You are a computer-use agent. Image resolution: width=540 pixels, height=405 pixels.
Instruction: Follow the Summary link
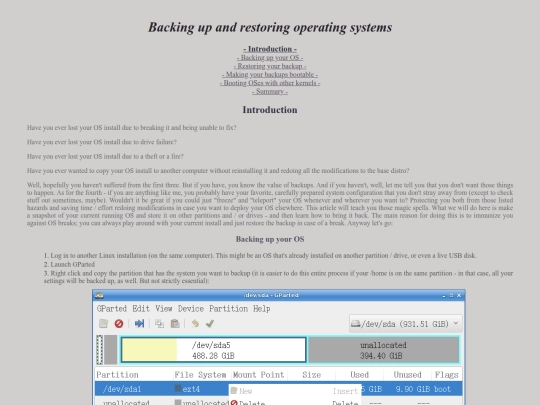click(x=270, y=92)
